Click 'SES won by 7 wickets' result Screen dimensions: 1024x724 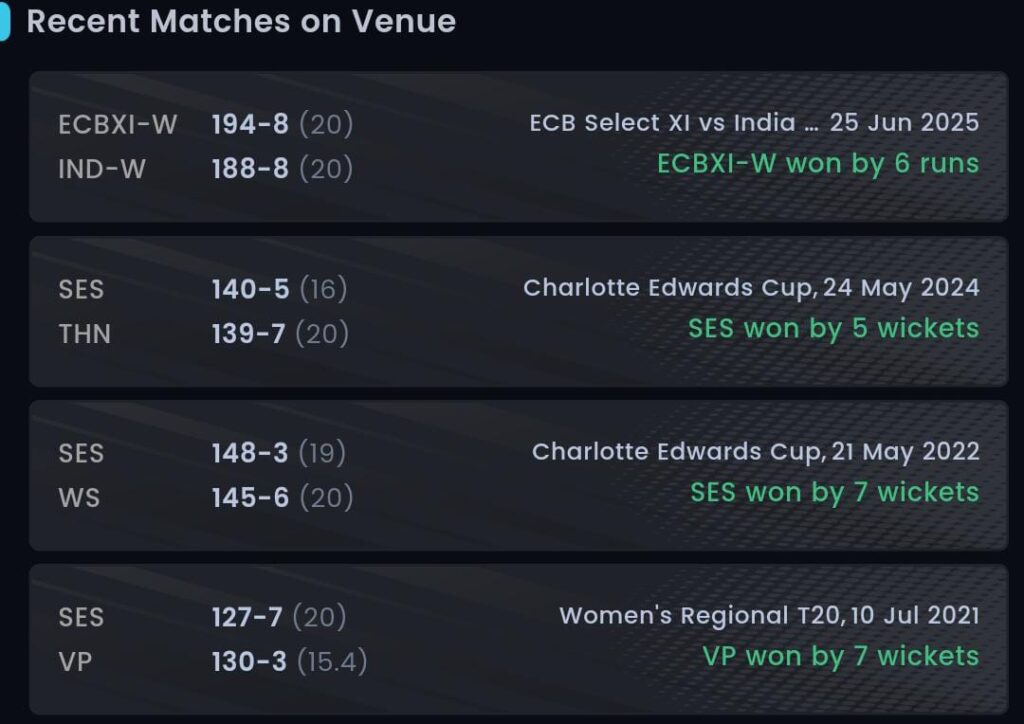834,493
